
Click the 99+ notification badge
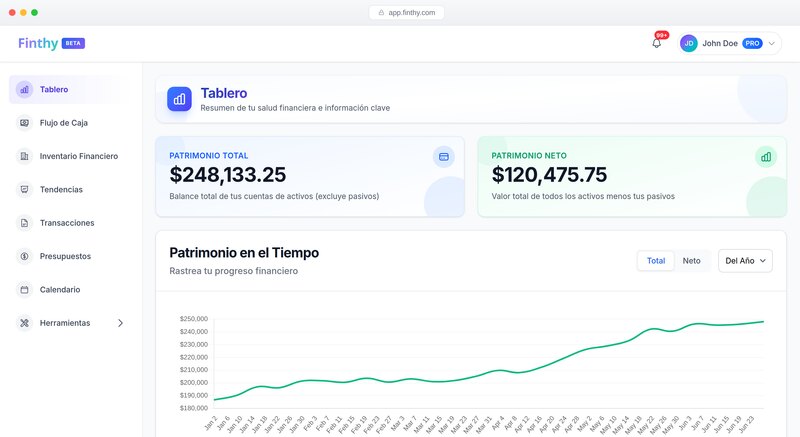(662, 35)
